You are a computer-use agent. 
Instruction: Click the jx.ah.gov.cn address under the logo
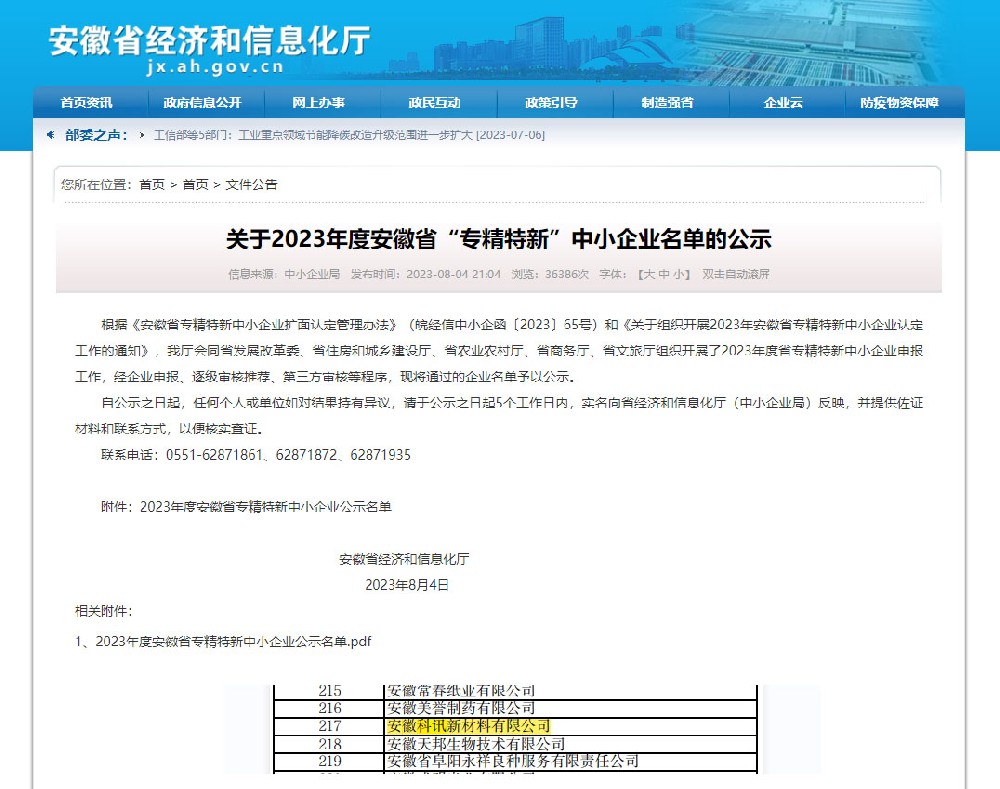(215, 67)
